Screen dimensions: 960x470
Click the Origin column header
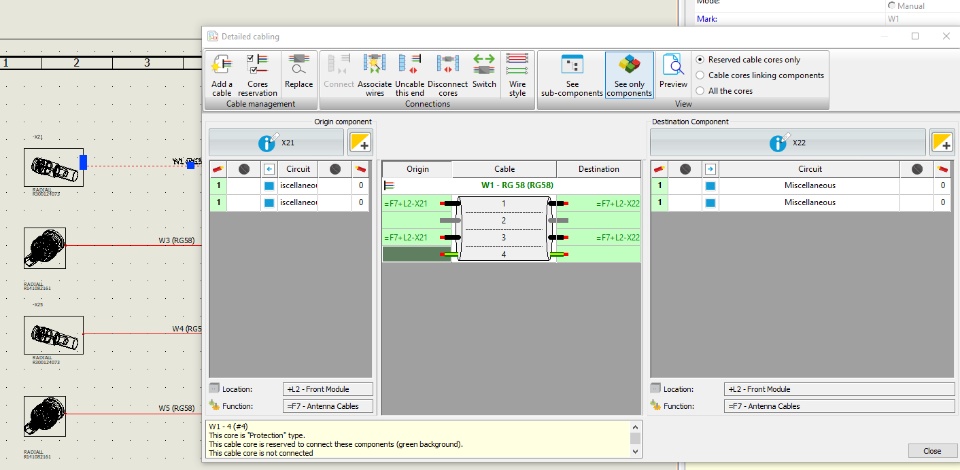(417, 169)
